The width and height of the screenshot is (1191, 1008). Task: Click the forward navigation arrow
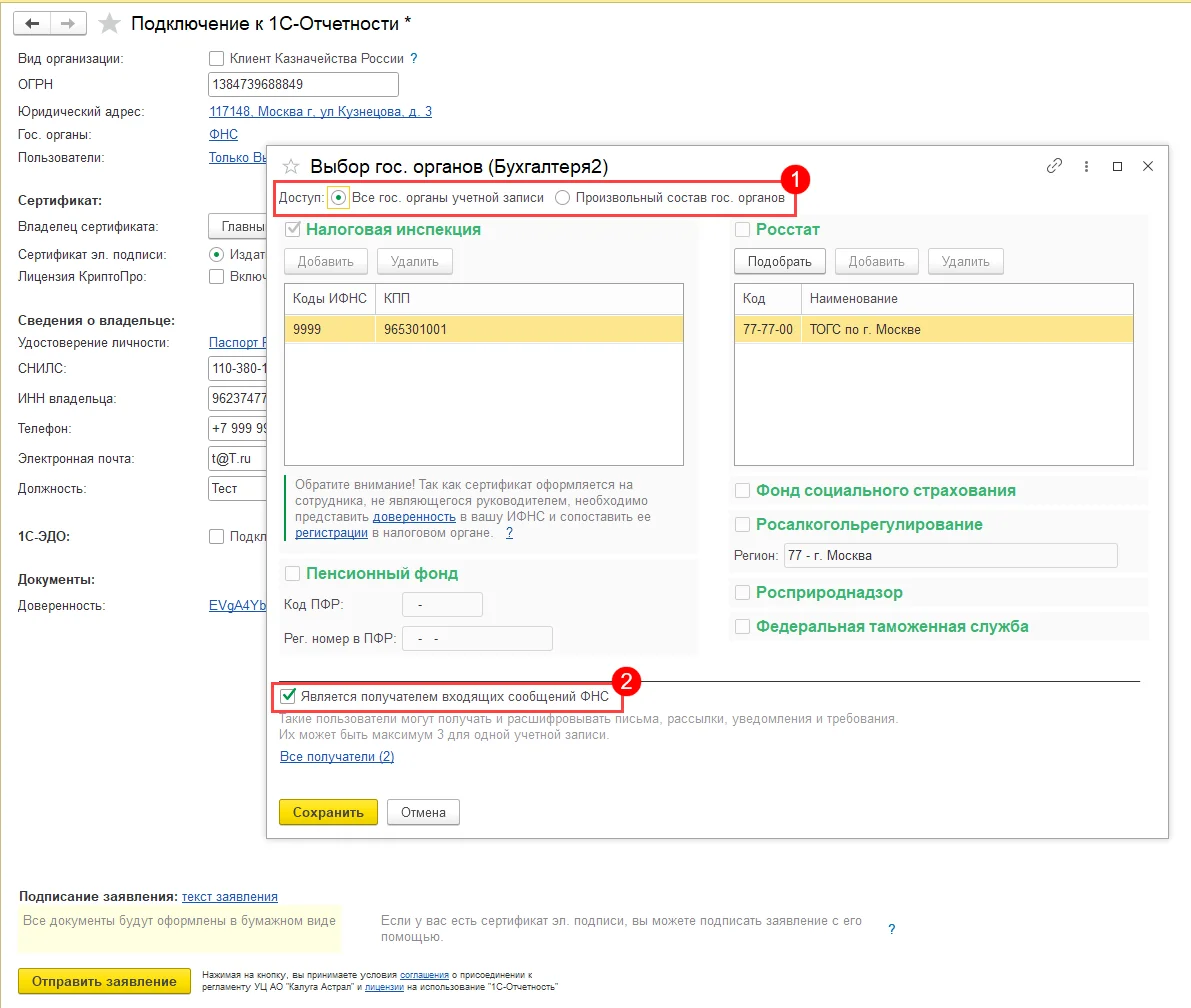point(68,24)
